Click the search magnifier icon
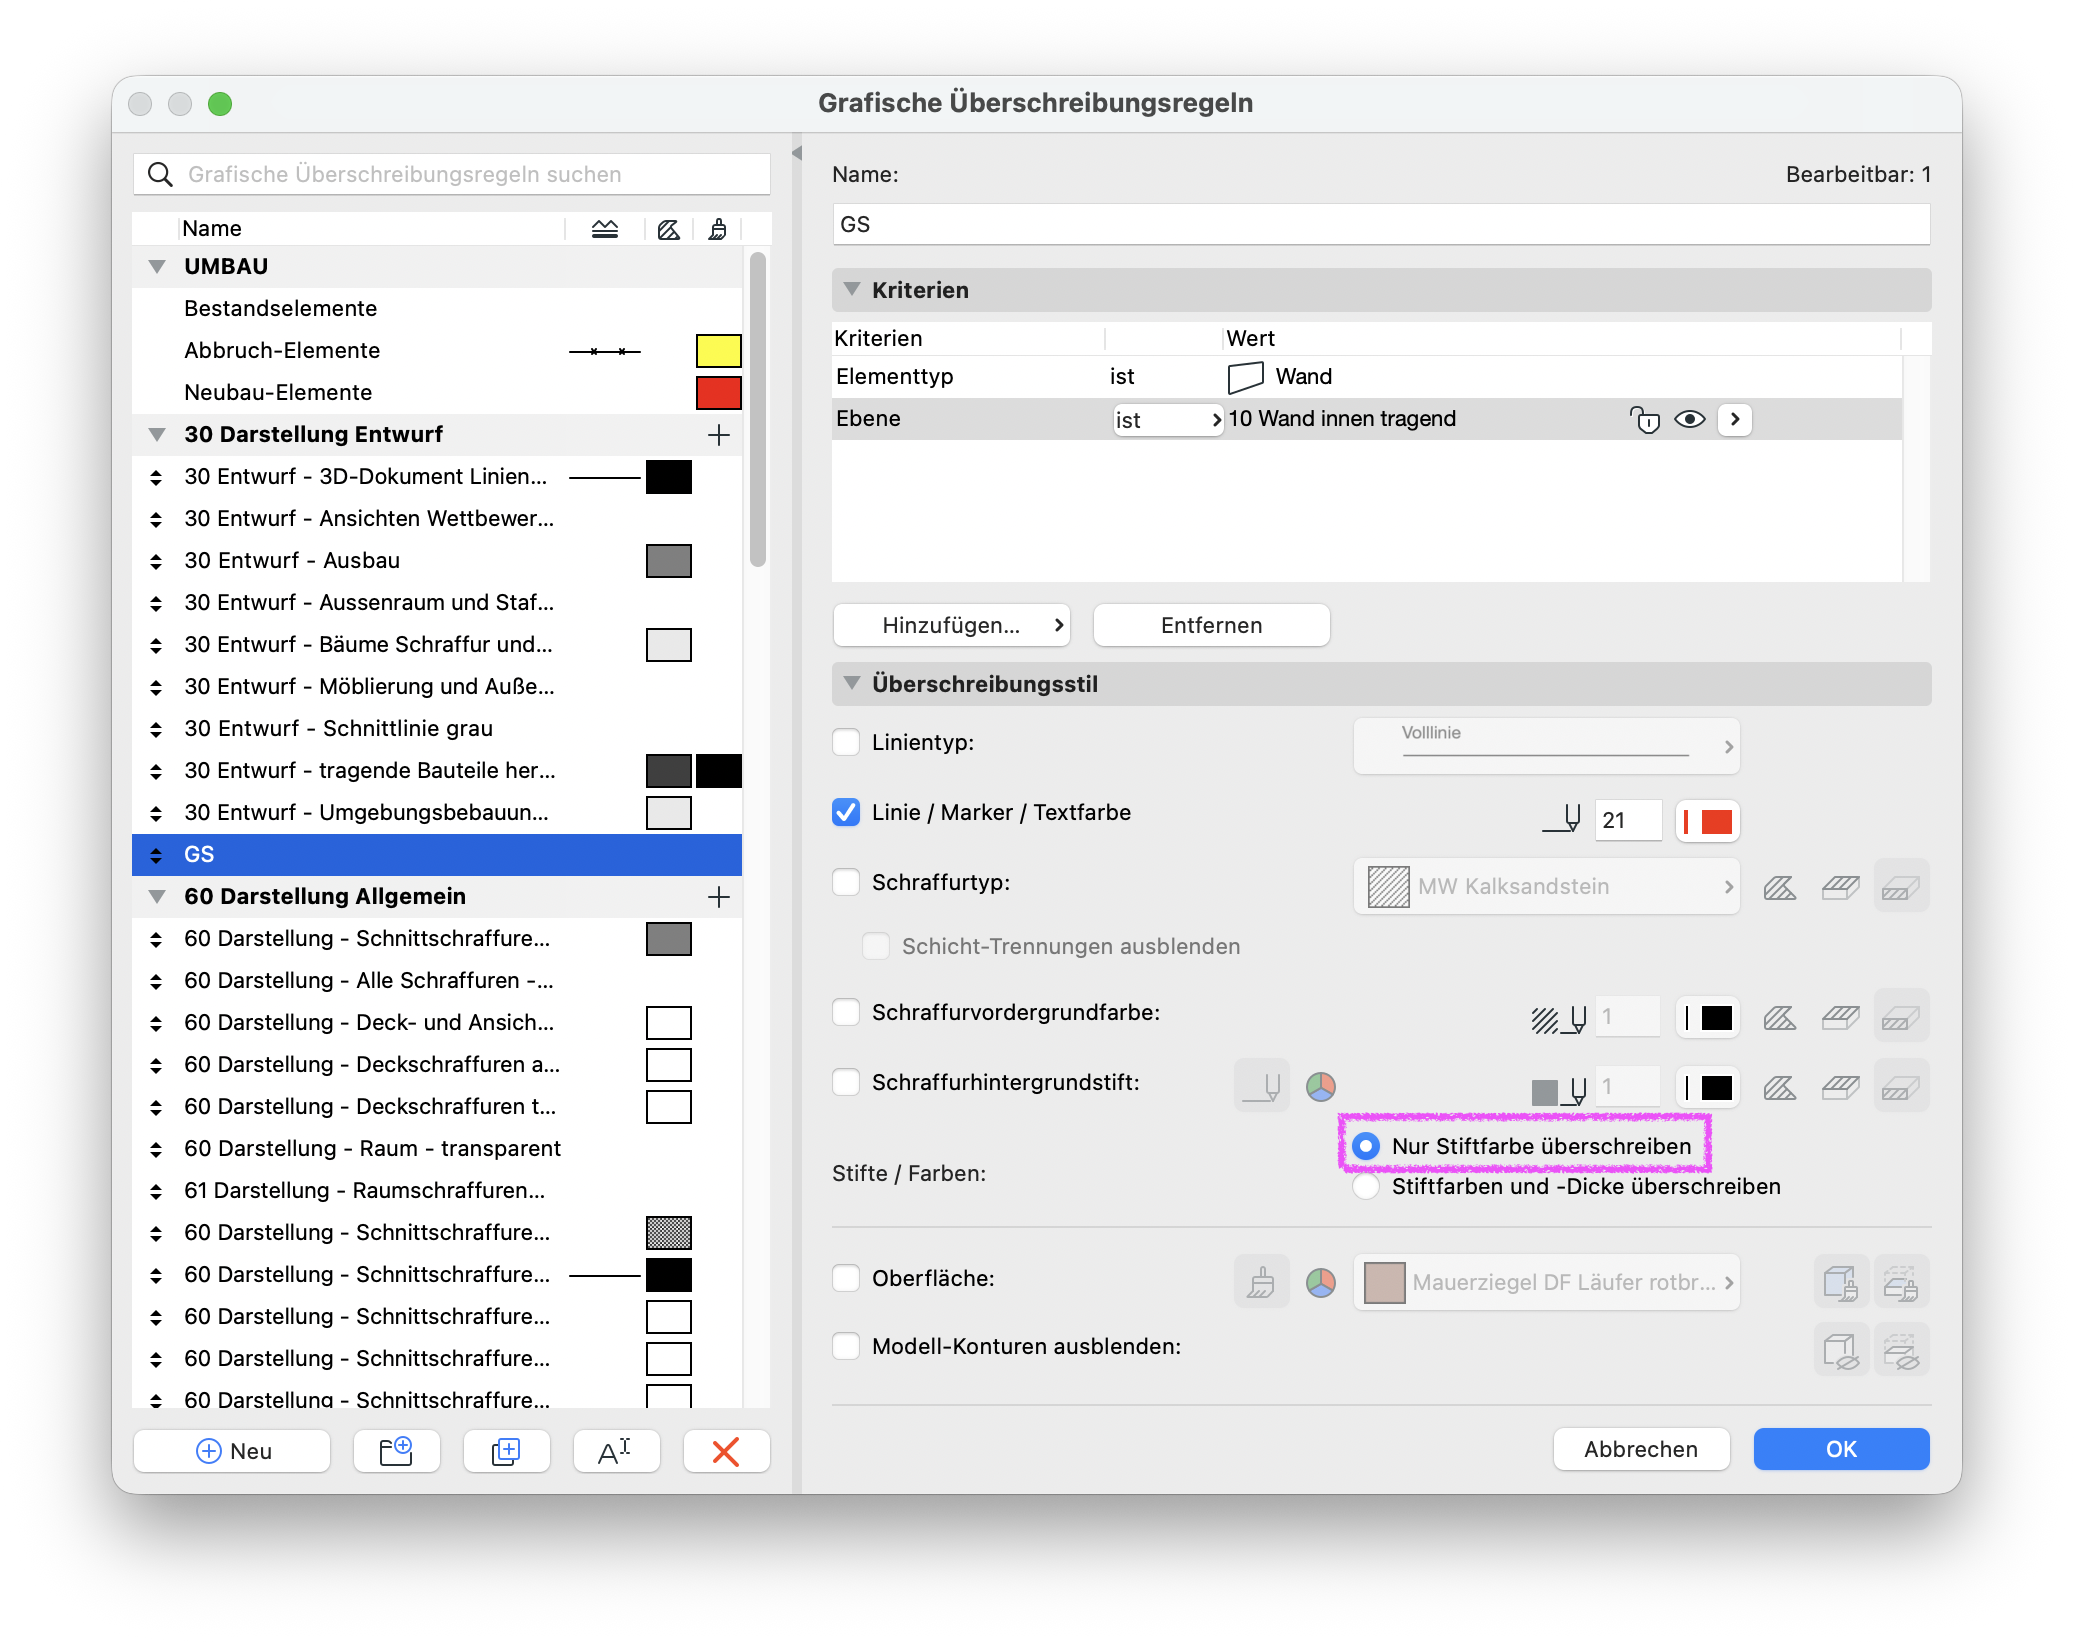This screenshot has height=1642, width=2074. coord(160,174)
